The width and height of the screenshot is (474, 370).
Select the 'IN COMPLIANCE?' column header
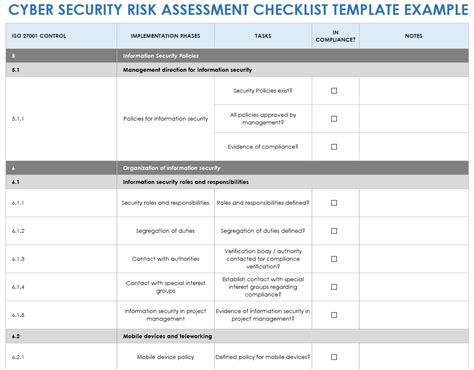(335, 36)
